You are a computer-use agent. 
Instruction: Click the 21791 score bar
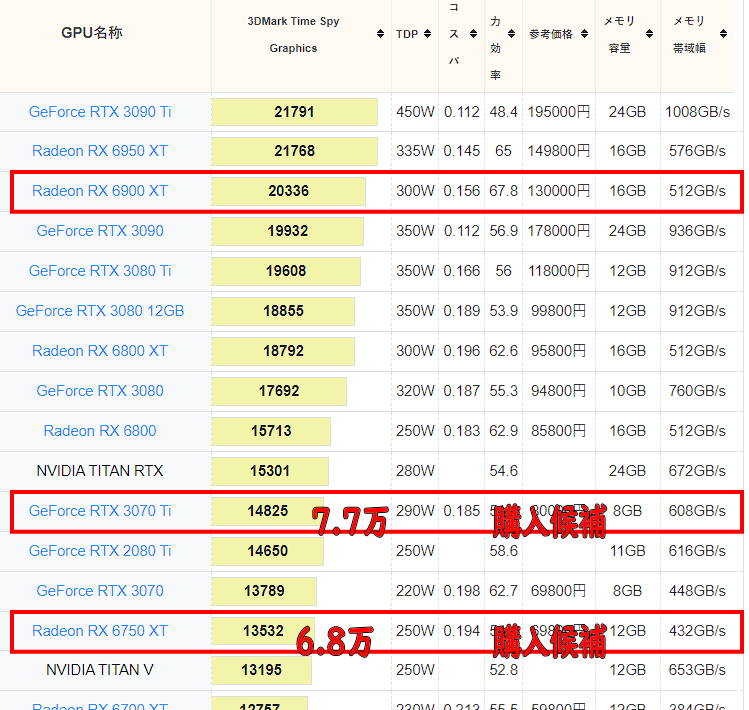click(294, 112)
